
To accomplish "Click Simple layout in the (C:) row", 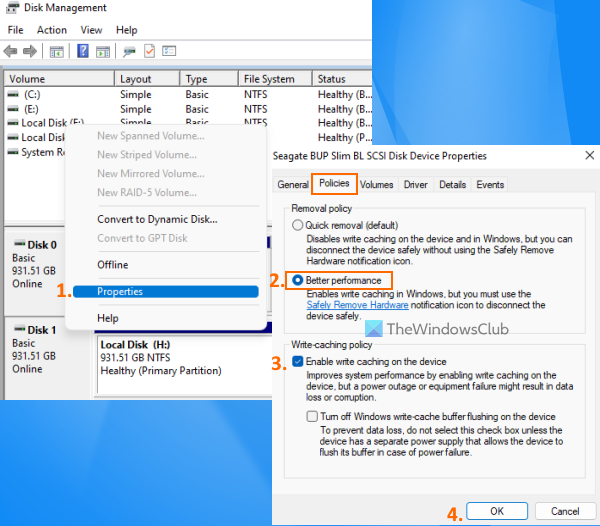I will point(136,94).
